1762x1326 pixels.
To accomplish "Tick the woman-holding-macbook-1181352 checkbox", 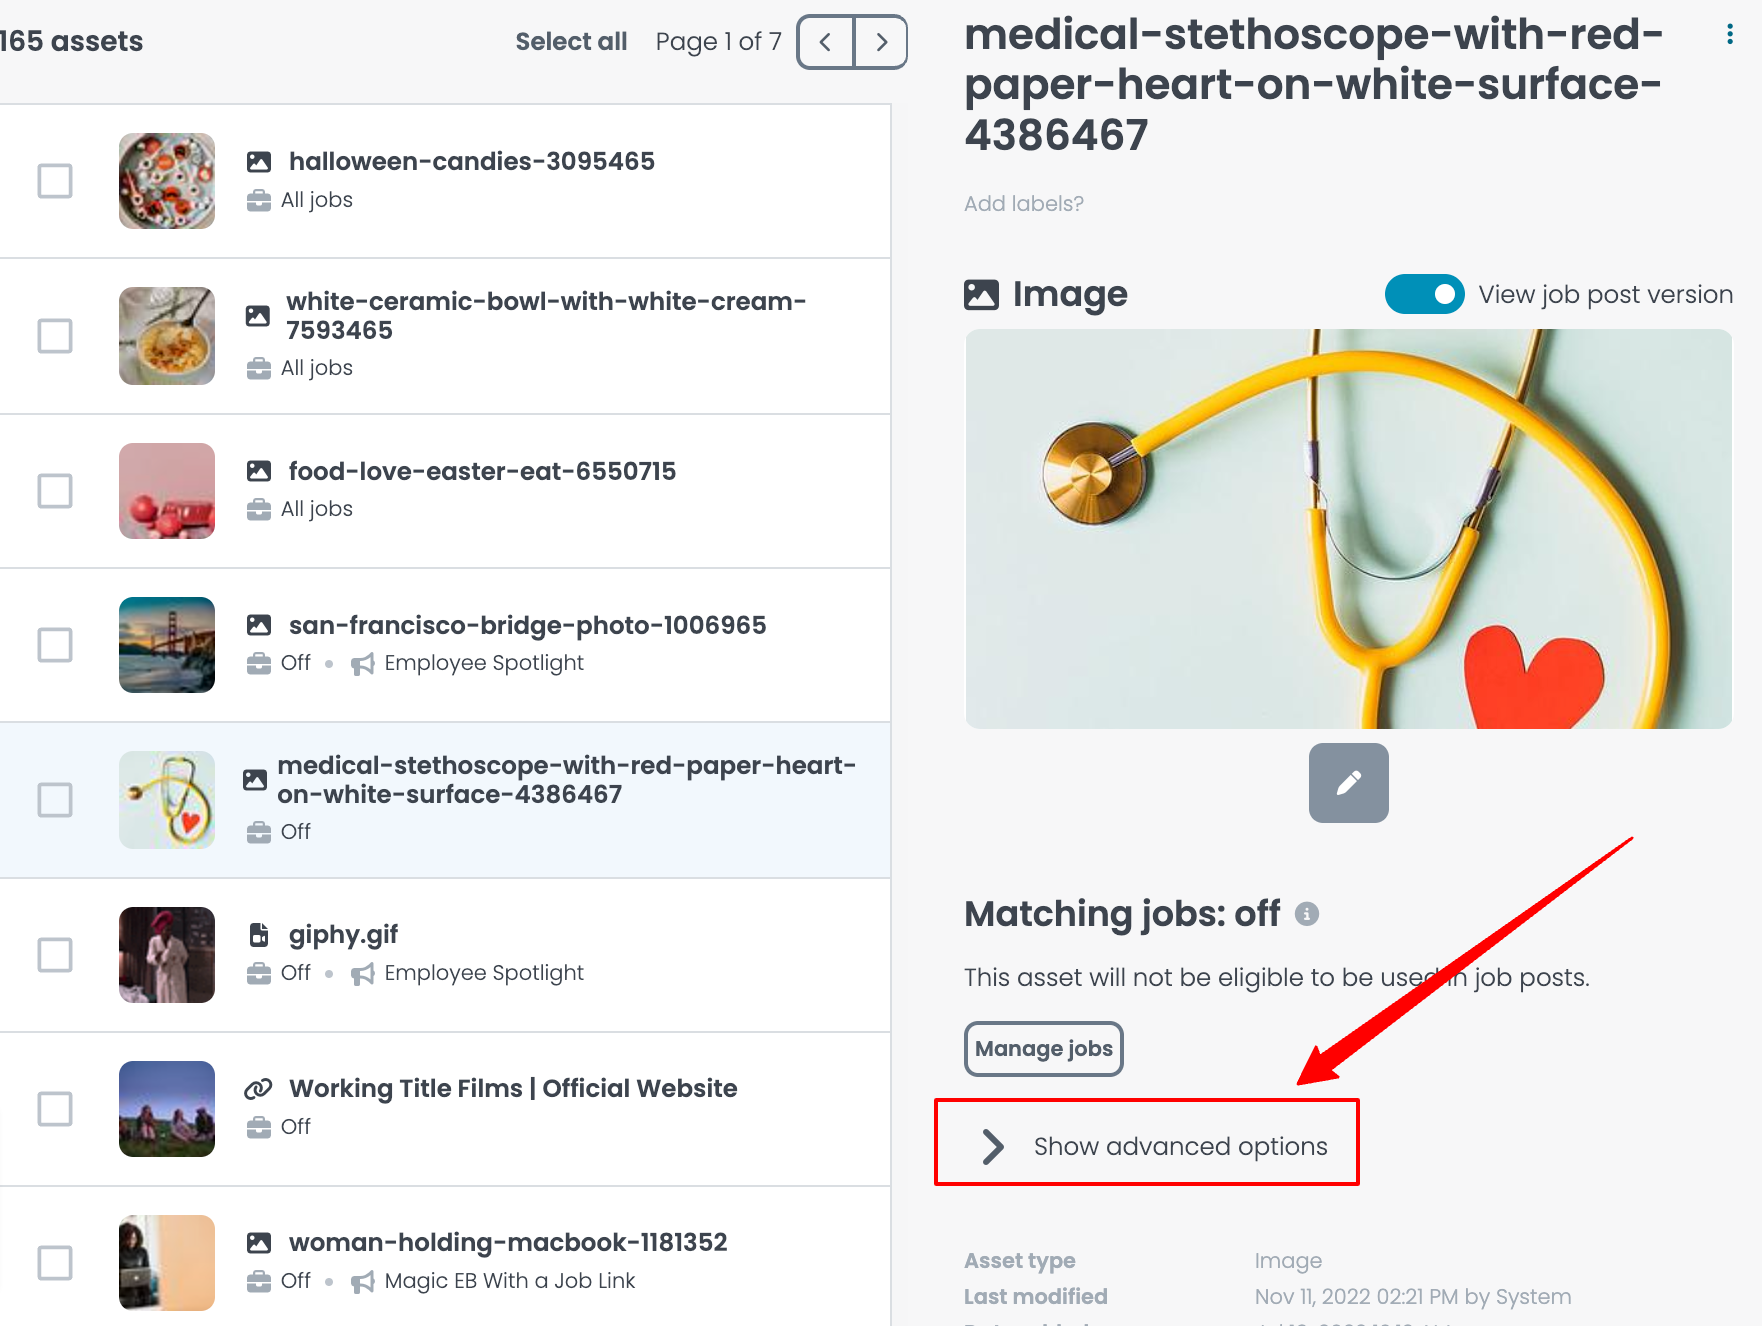I will [x=55, y=1263].
